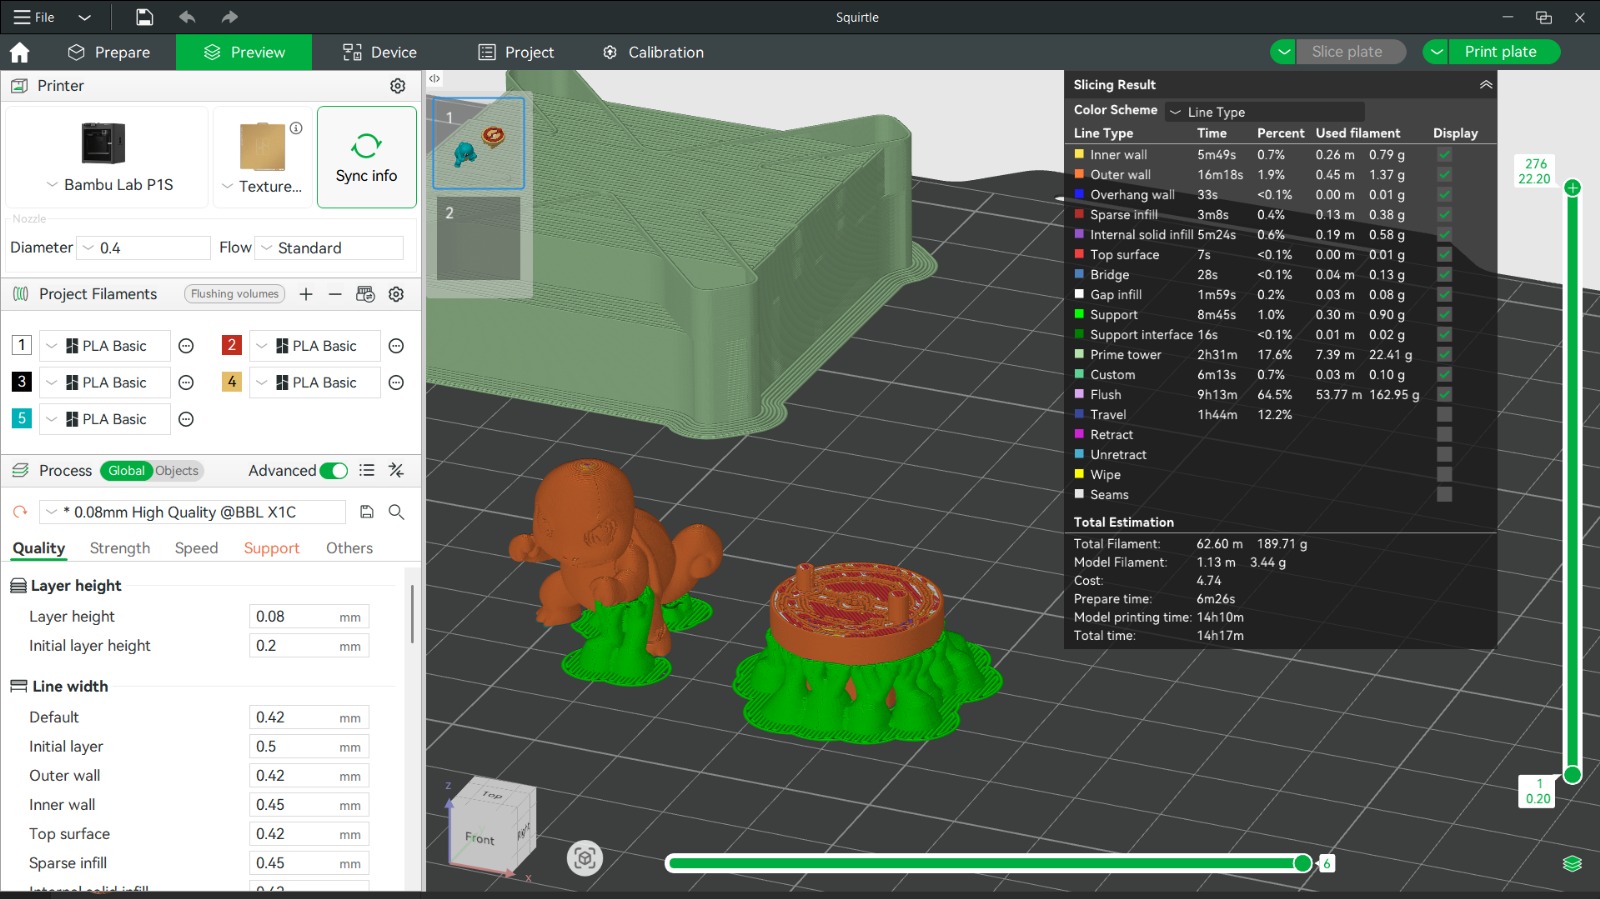Click the save project icon
Image resolution: width=1600 pixels, height=899 pixels.
click(x=145, y=17)
